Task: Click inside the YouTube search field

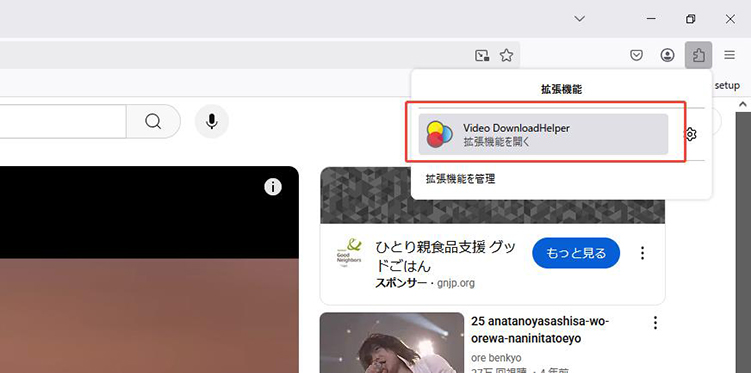Action: [x=62, y=122]
